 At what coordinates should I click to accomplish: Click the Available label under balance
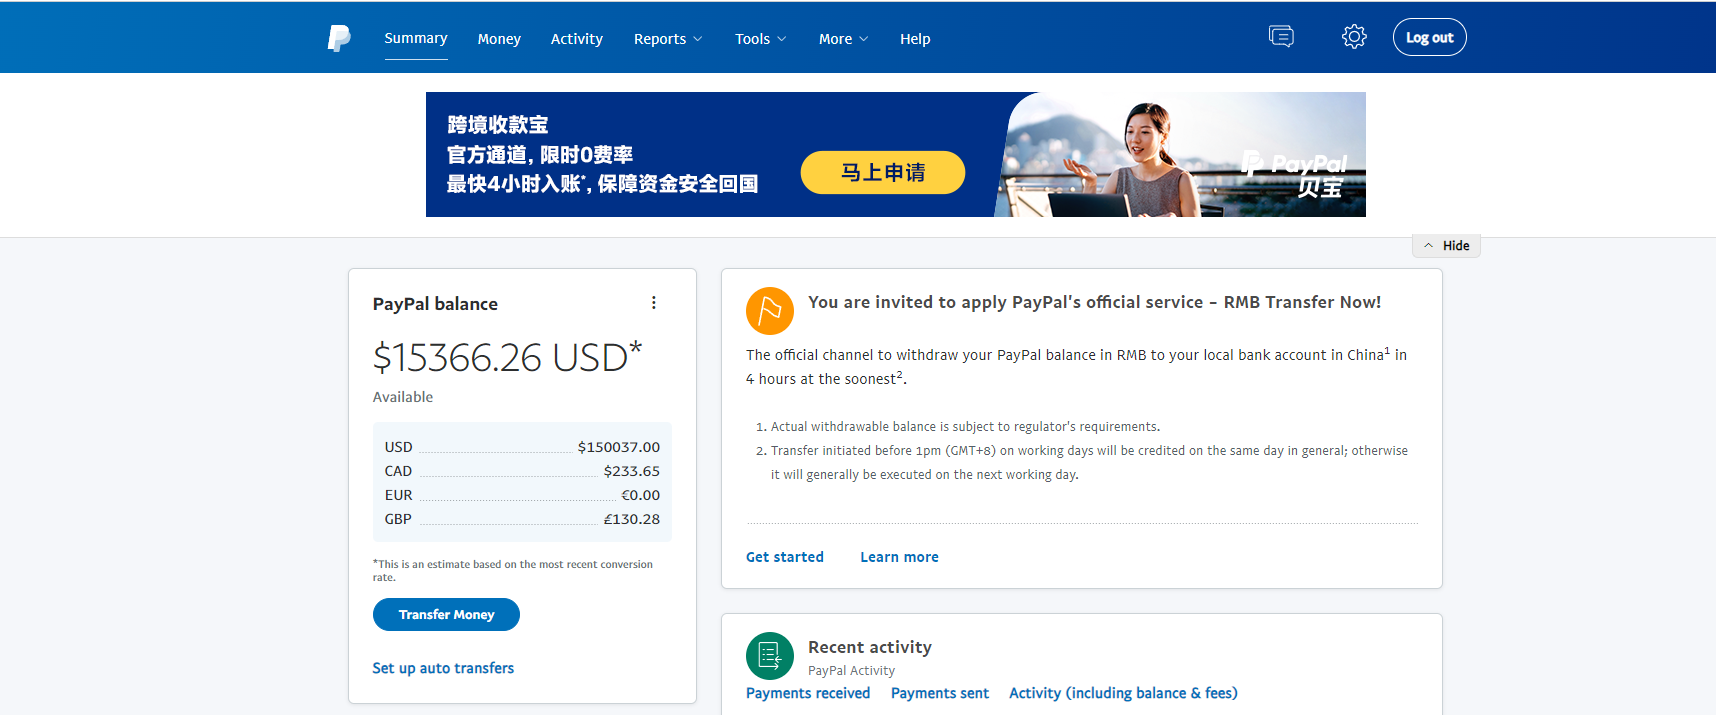pyautogui.click(x=403, y=397)
